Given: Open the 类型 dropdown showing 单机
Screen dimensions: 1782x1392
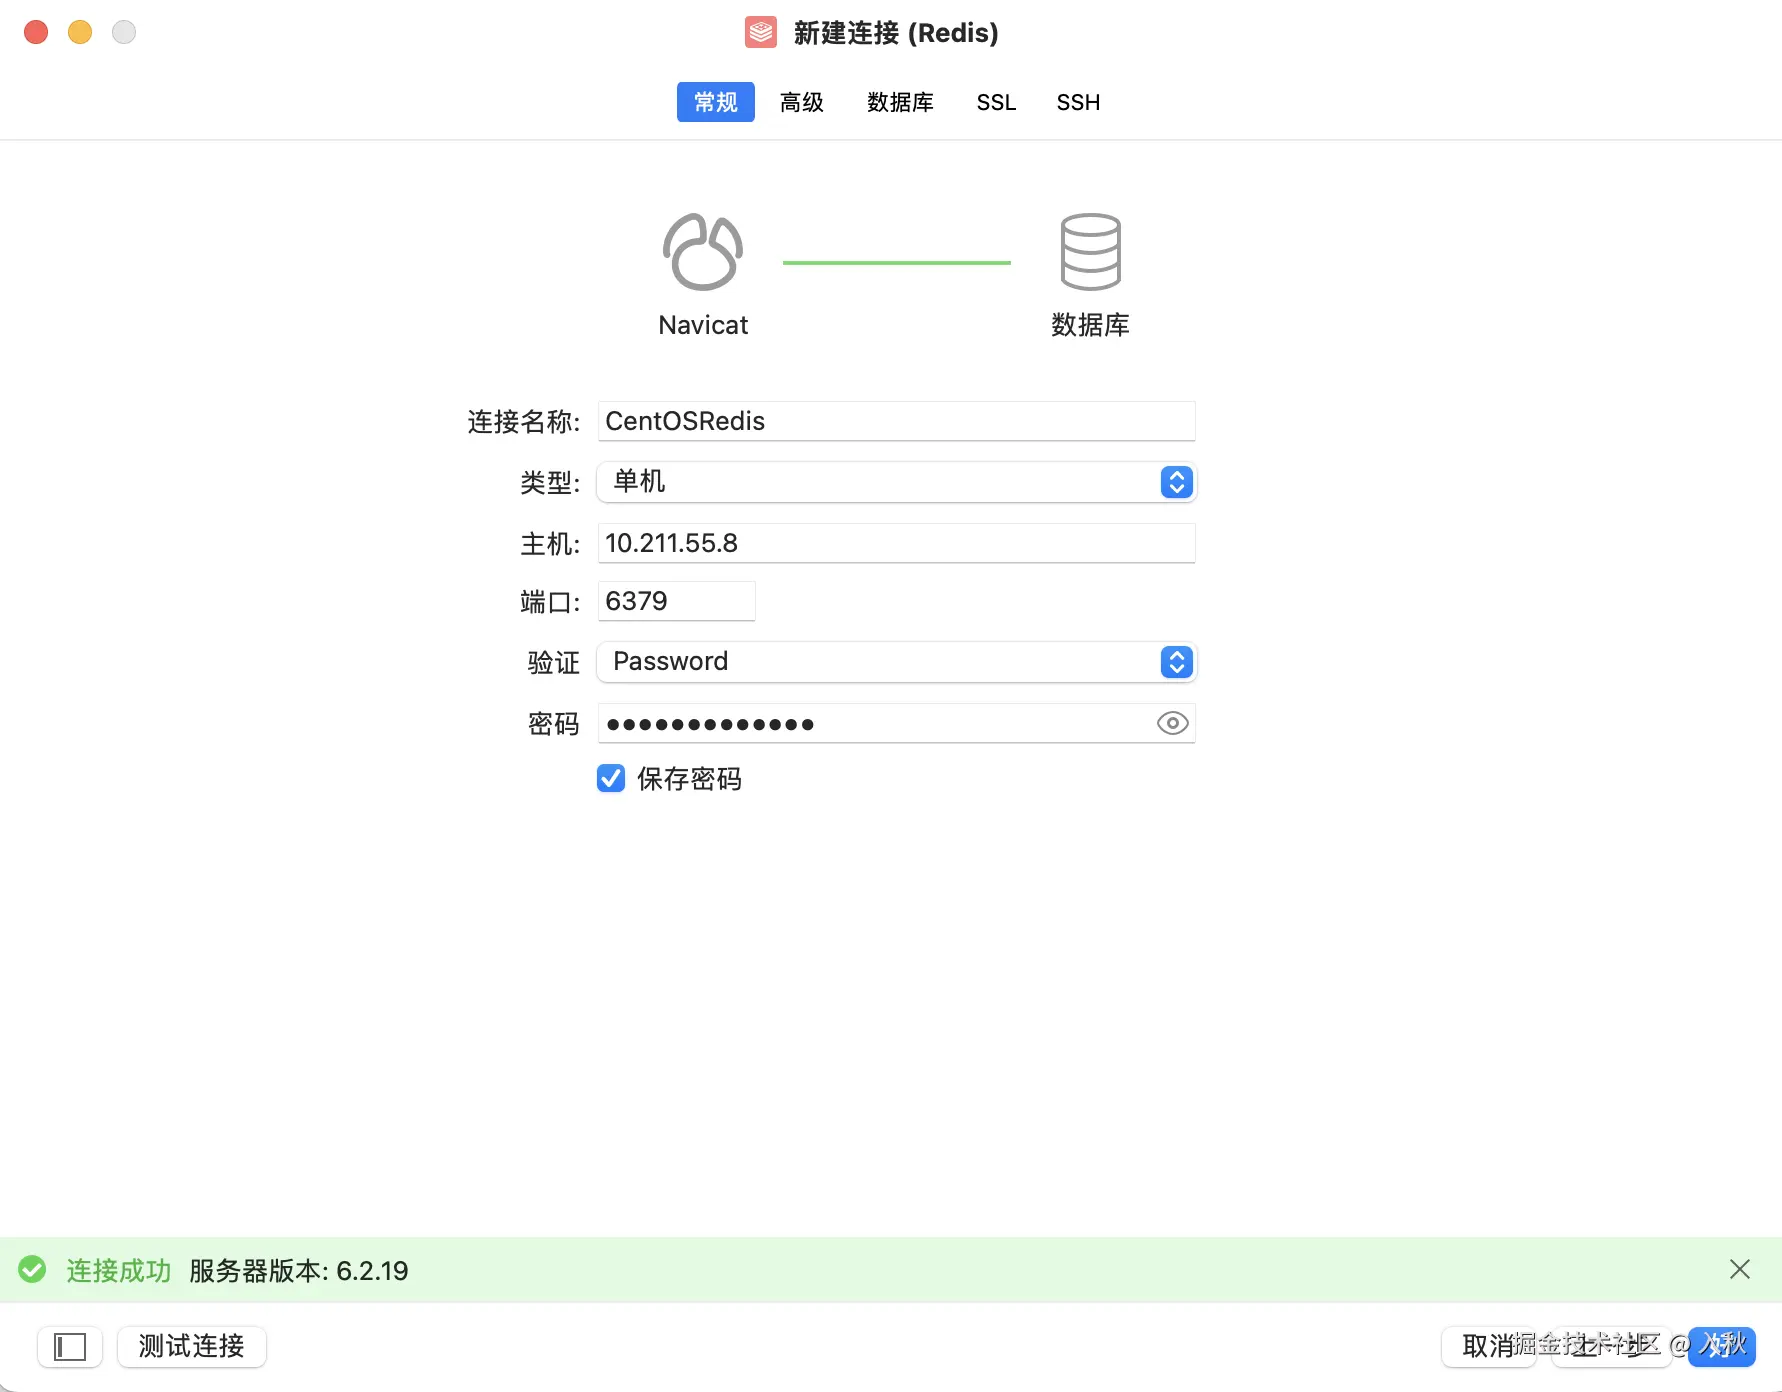Looking at the screenshot, I should 896,482.
